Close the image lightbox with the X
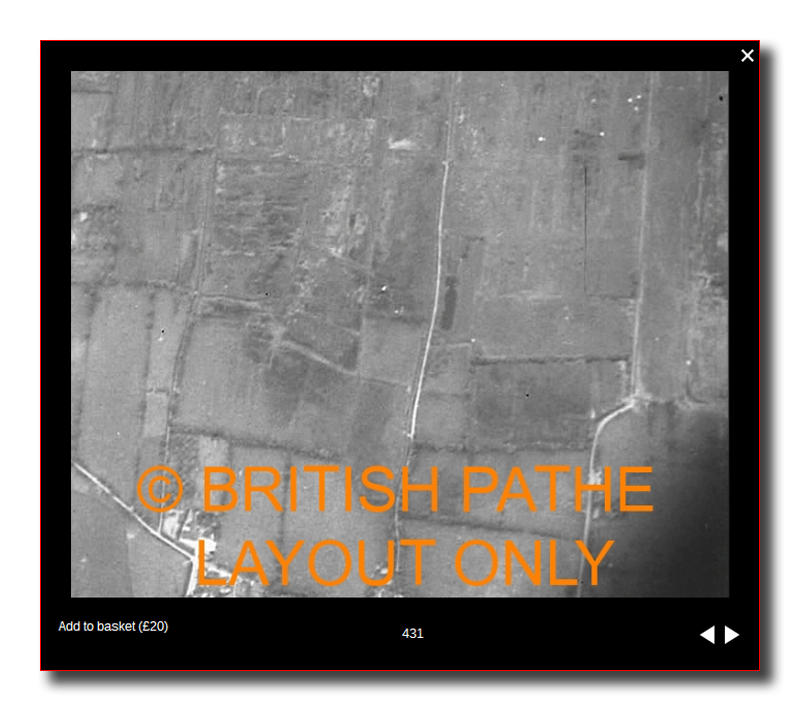This screenshot has width=800, height=711. 747,56
